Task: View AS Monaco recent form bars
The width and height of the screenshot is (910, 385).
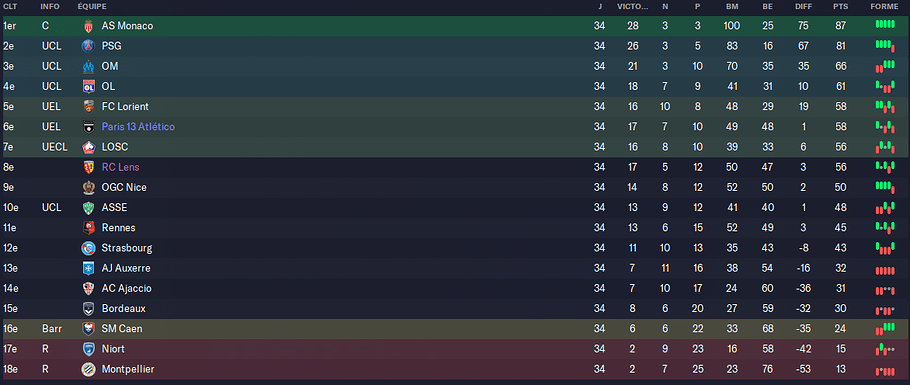Action: (x=885, y=24)
